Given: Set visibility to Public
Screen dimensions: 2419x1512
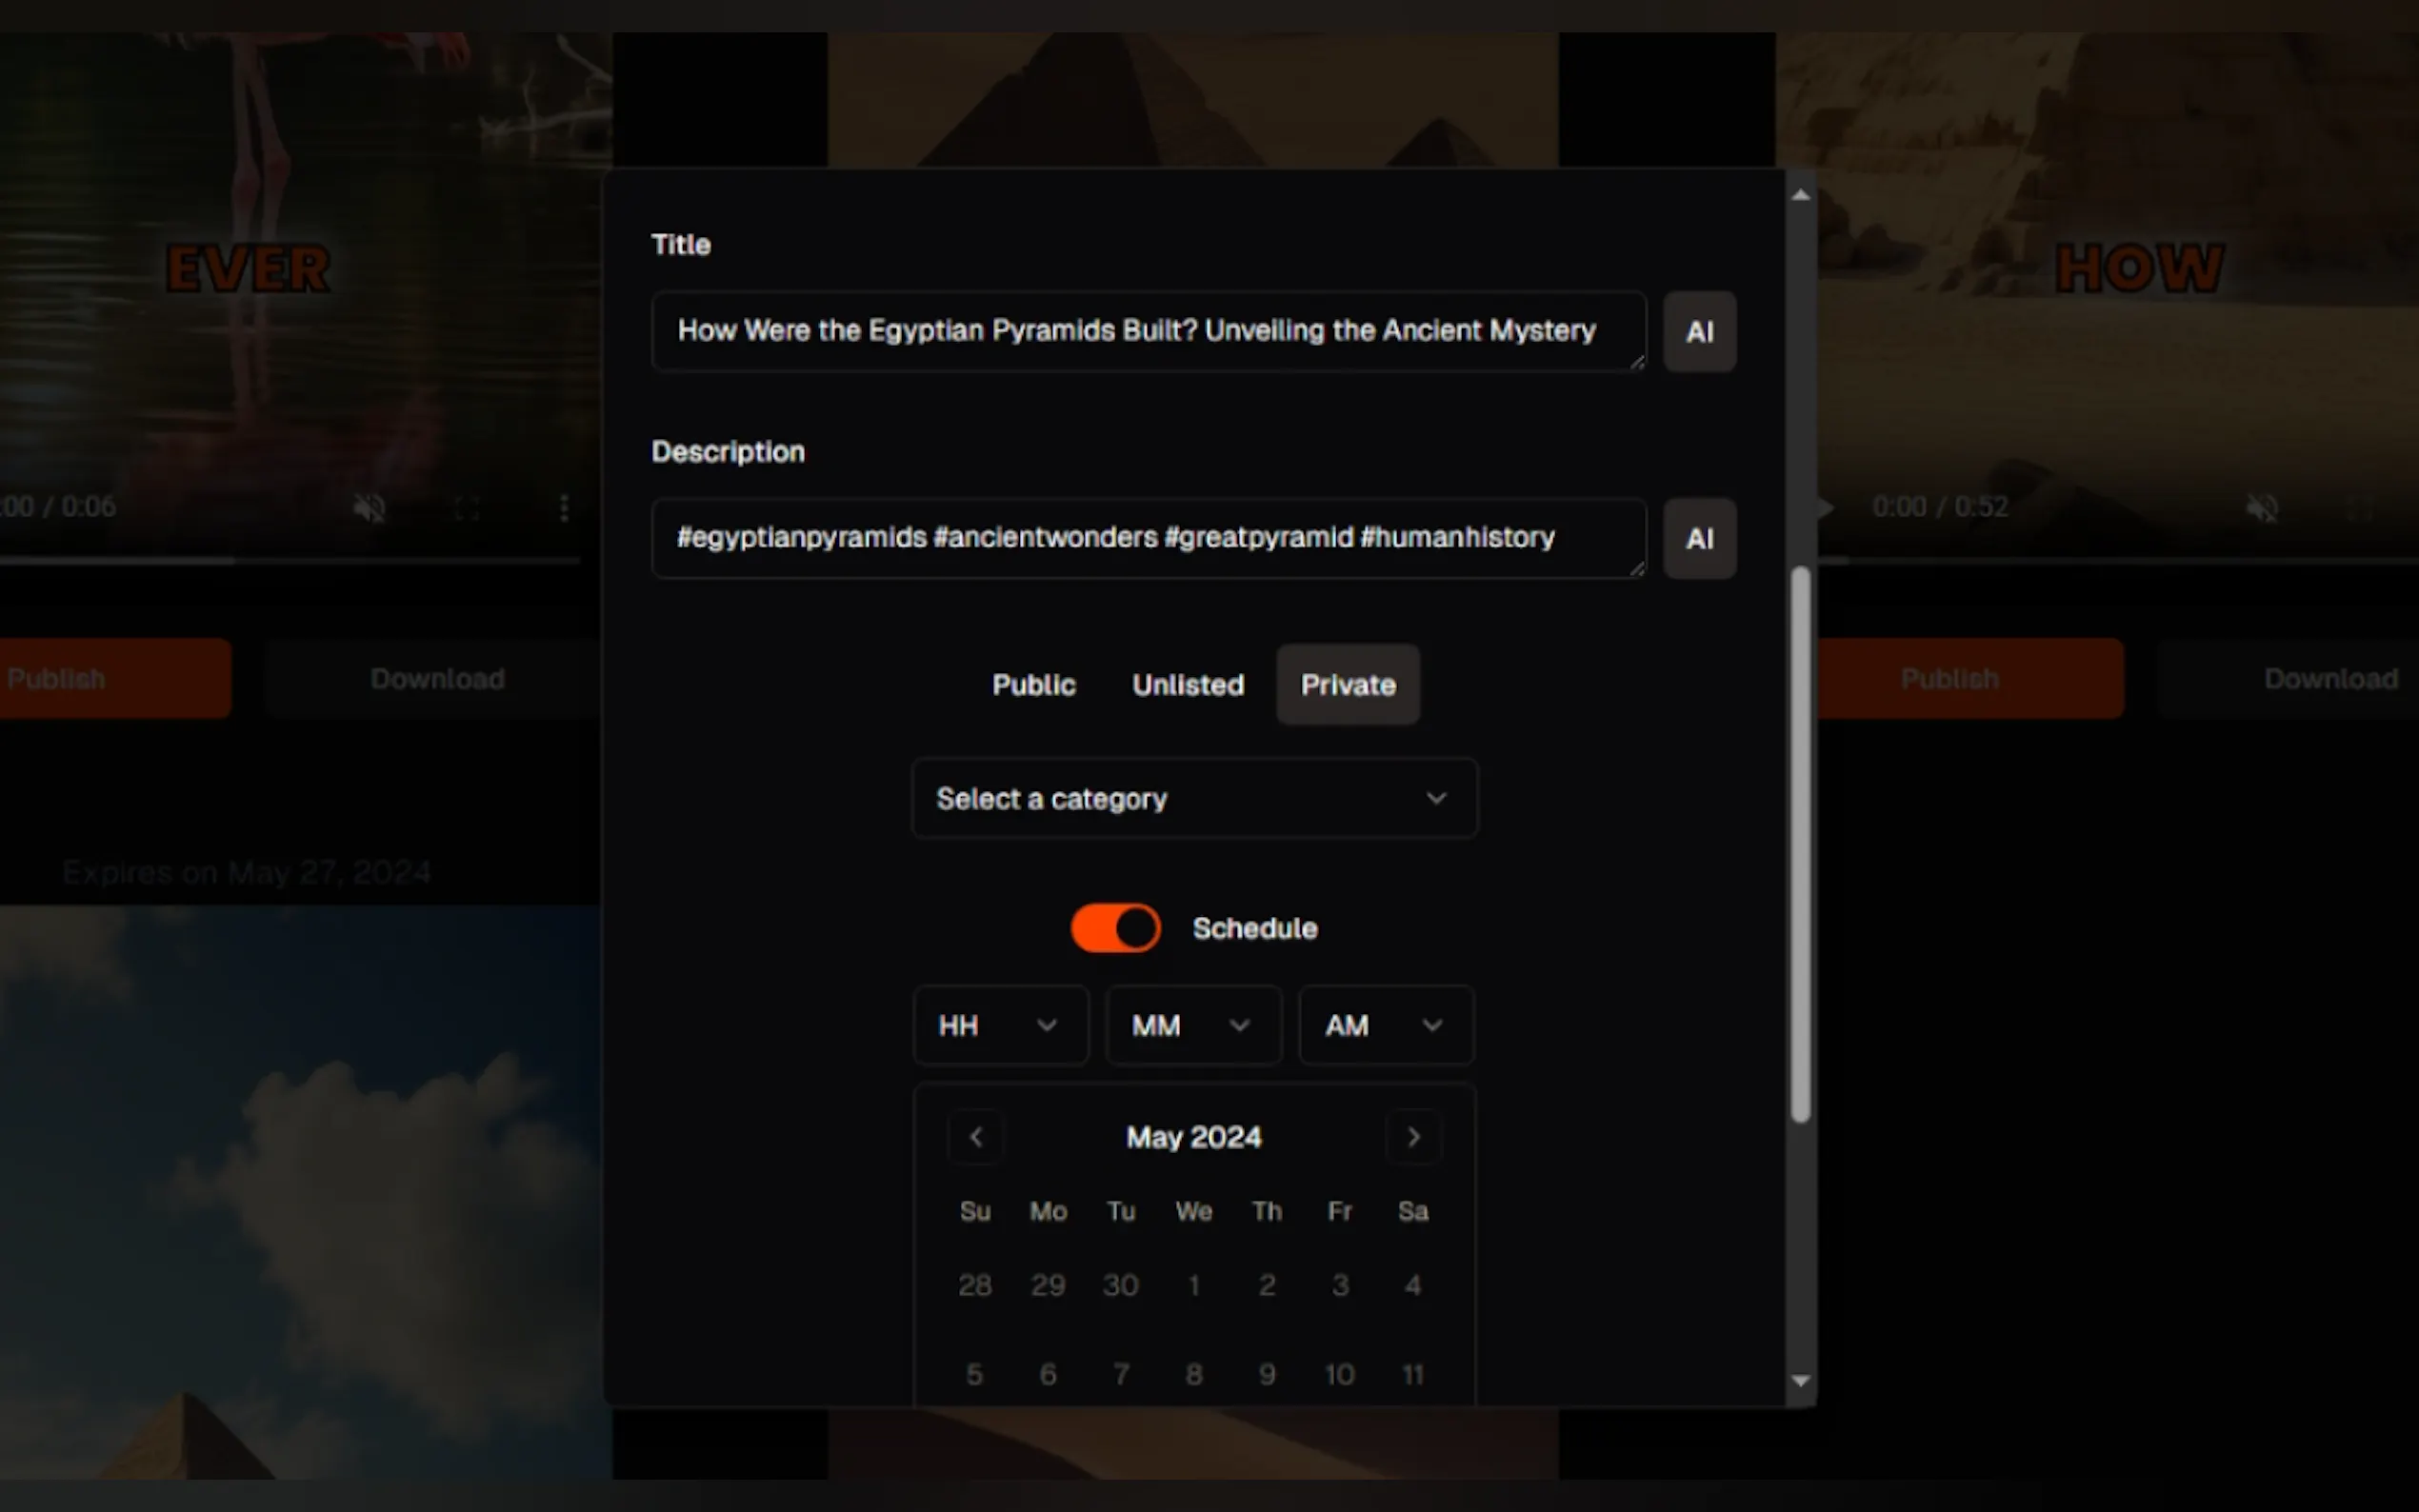Looking at the screenshot, I should point(1033,685).
